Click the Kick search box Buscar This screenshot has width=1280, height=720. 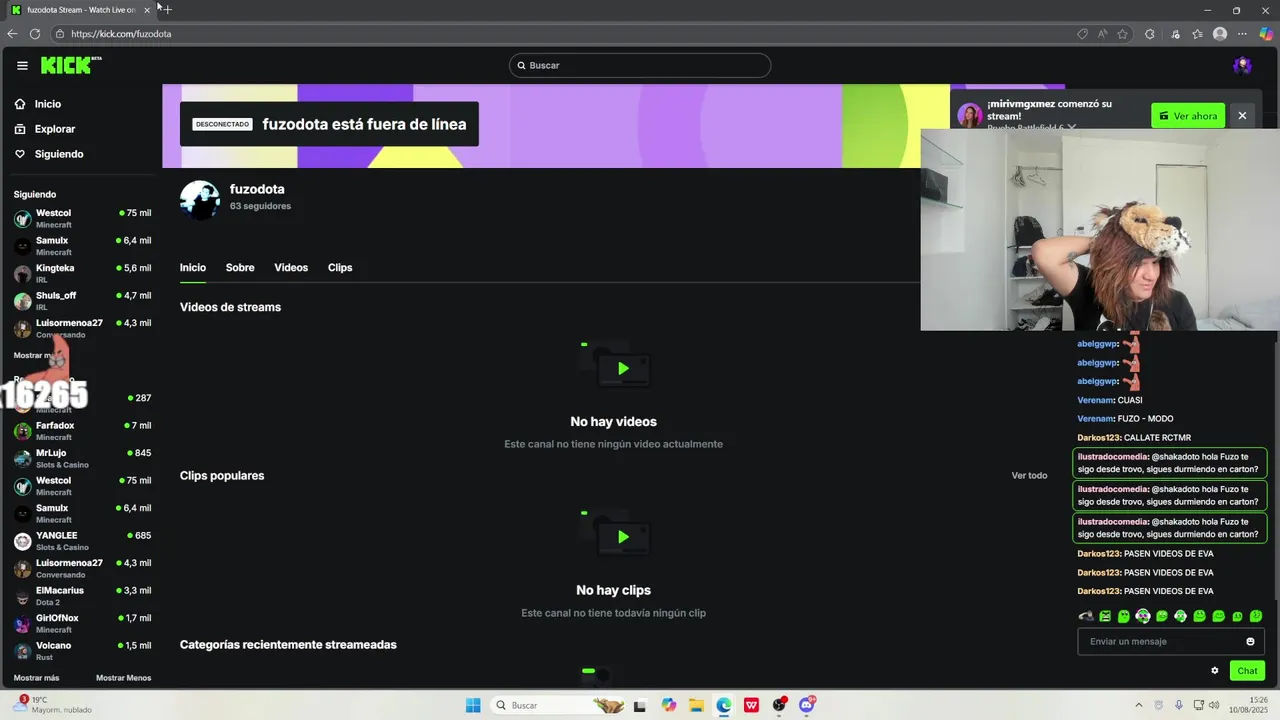(640, 65)
